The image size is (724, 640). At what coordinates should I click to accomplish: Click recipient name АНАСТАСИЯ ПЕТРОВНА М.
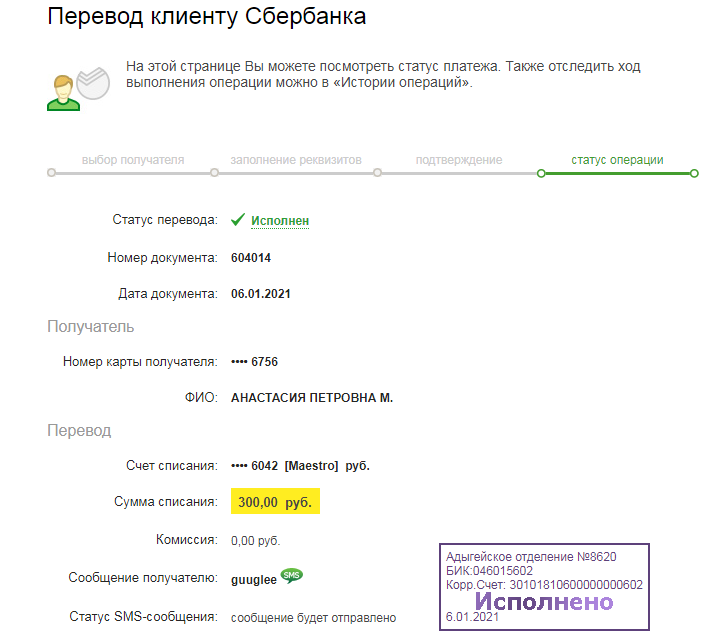pos(312,398)
